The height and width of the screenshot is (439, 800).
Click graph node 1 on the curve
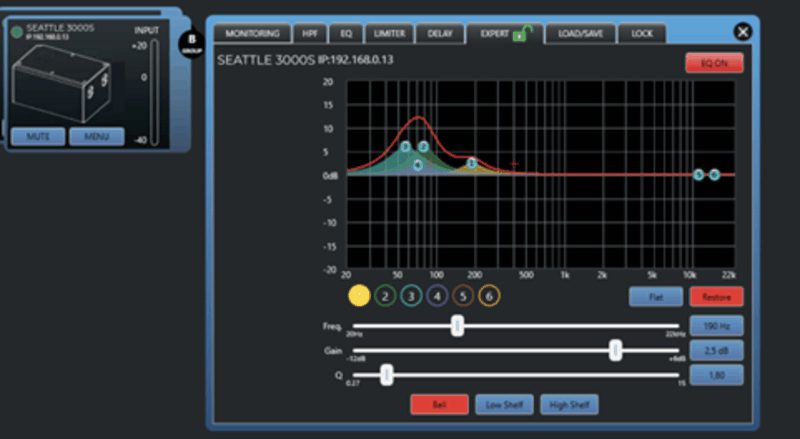tap(472, 163)
